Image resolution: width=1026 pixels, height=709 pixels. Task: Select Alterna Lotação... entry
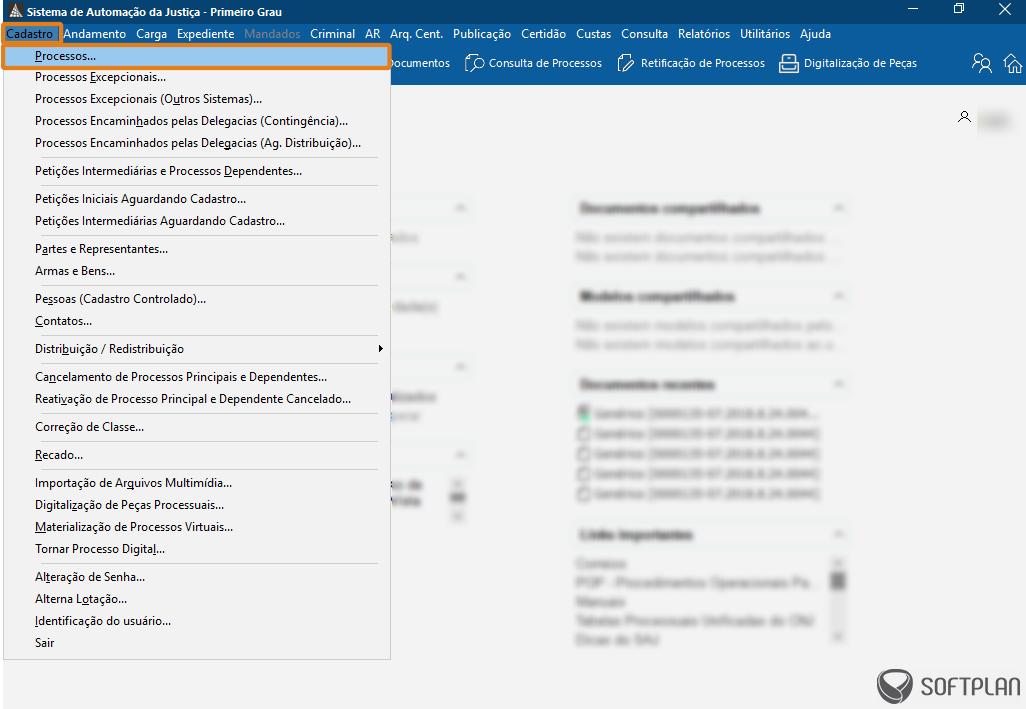[196, 599]
